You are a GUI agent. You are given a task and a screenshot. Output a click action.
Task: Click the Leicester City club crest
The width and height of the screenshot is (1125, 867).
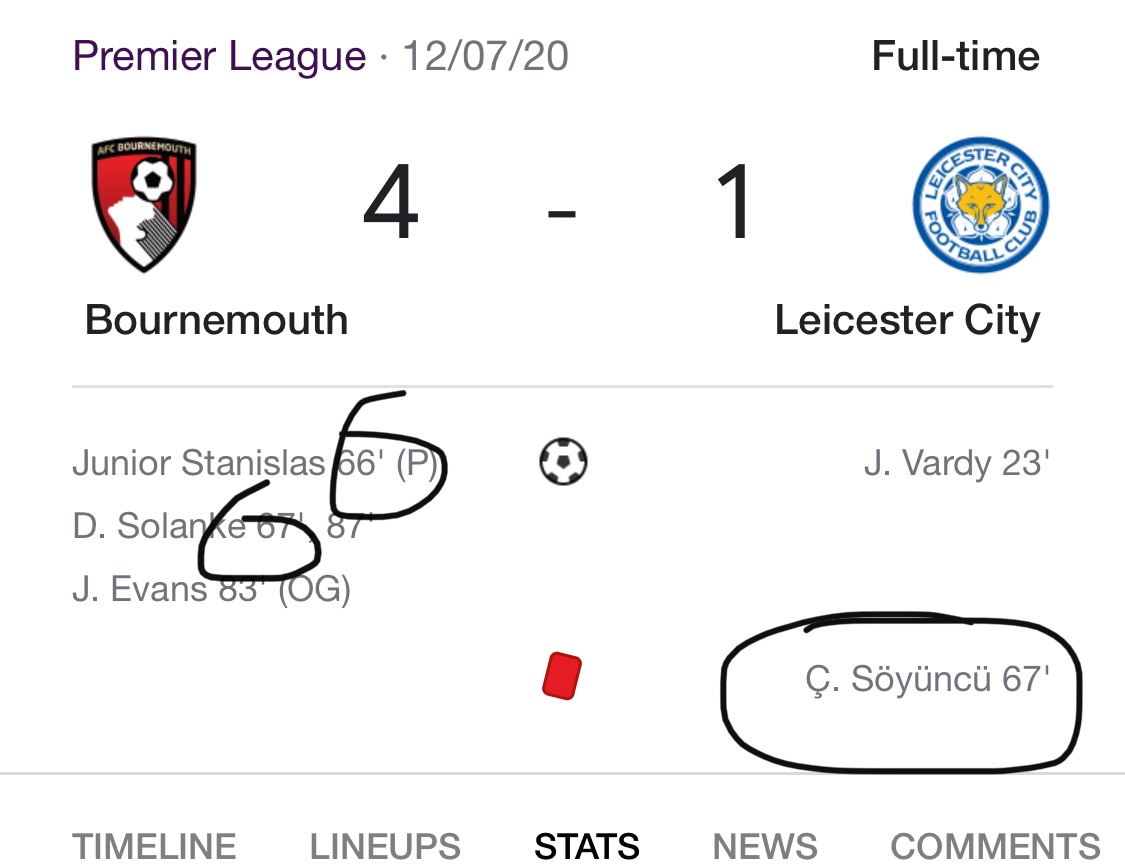tap(980, 205)
